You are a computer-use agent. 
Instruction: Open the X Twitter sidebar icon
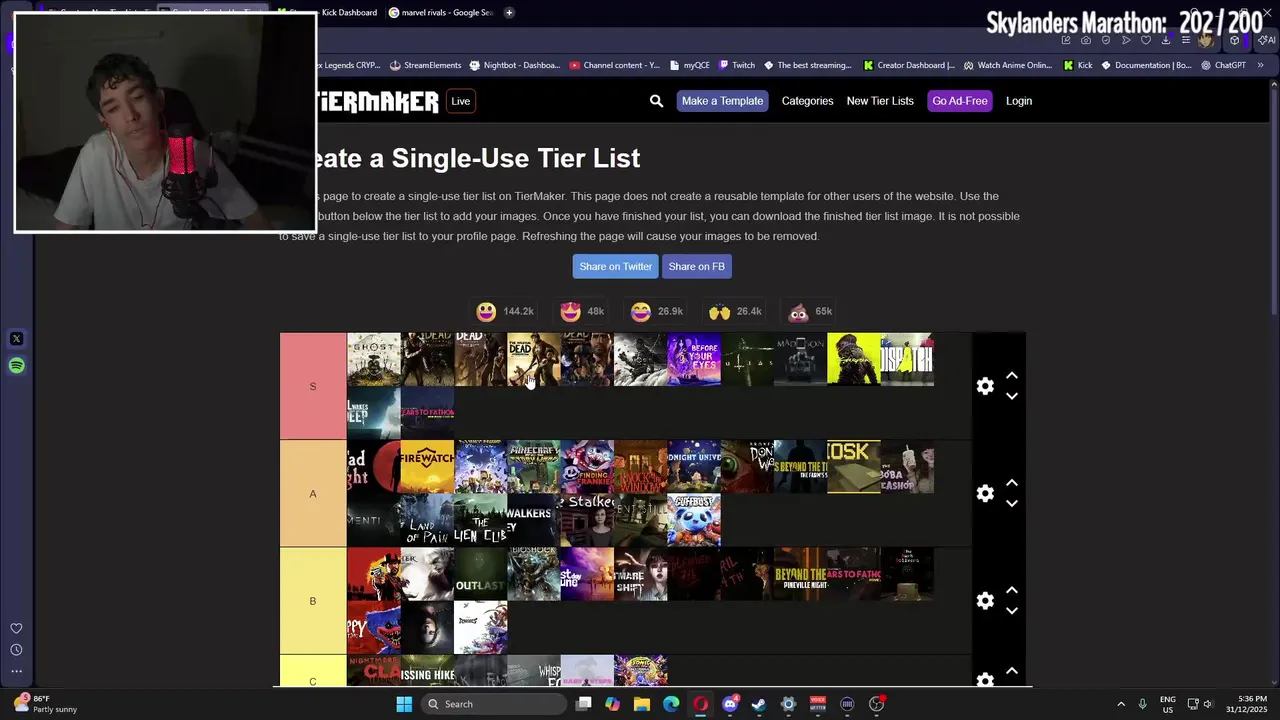pos(16,339)
